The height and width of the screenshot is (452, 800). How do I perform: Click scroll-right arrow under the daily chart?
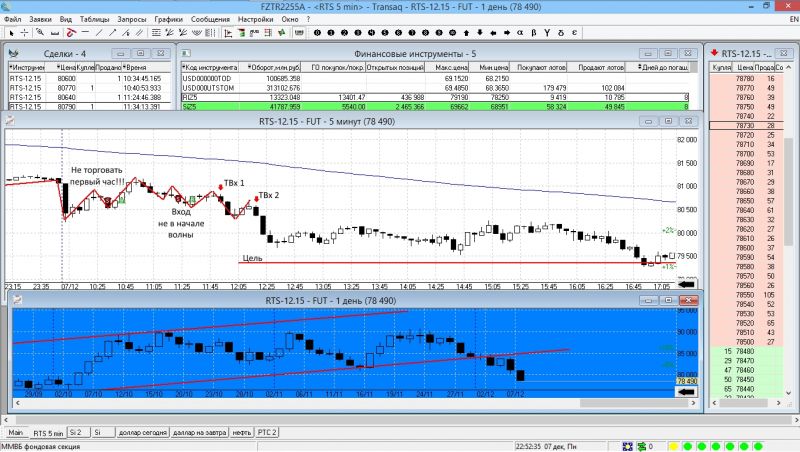(x=693, y=403)
